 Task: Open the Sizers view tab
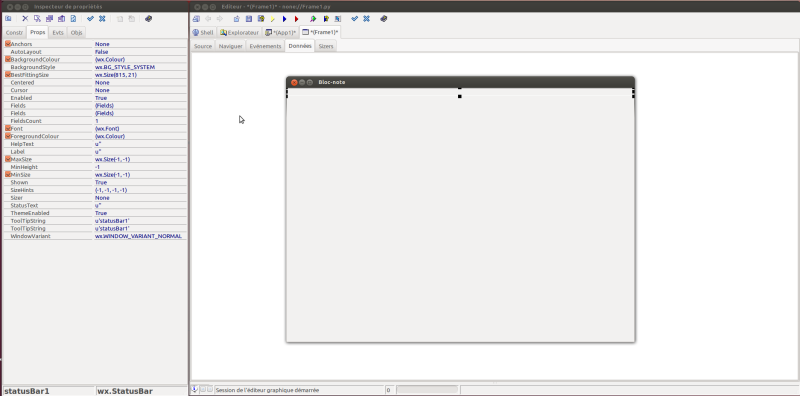[x=326, y=46]
